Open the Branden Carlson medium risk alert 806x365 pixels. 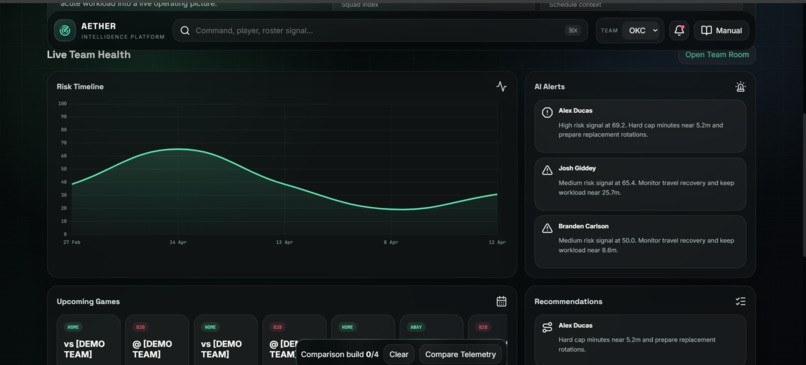coord(640,242)
